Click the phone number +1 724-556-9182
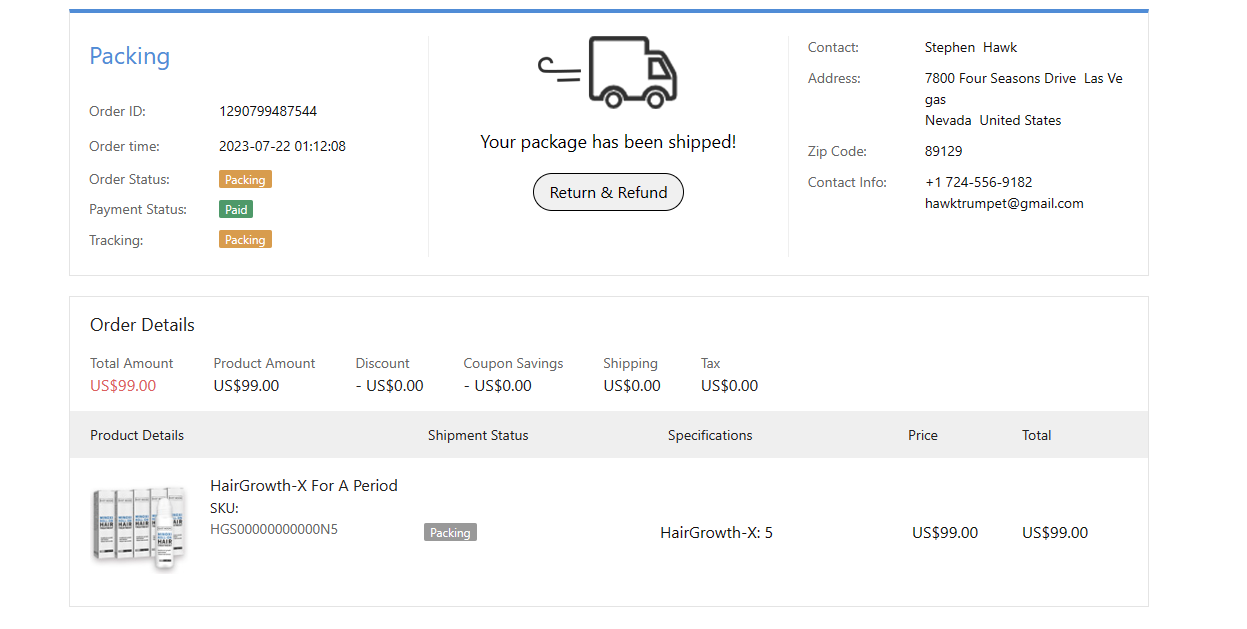This screenshot has width=1247, height=629. tap(979, 182)
